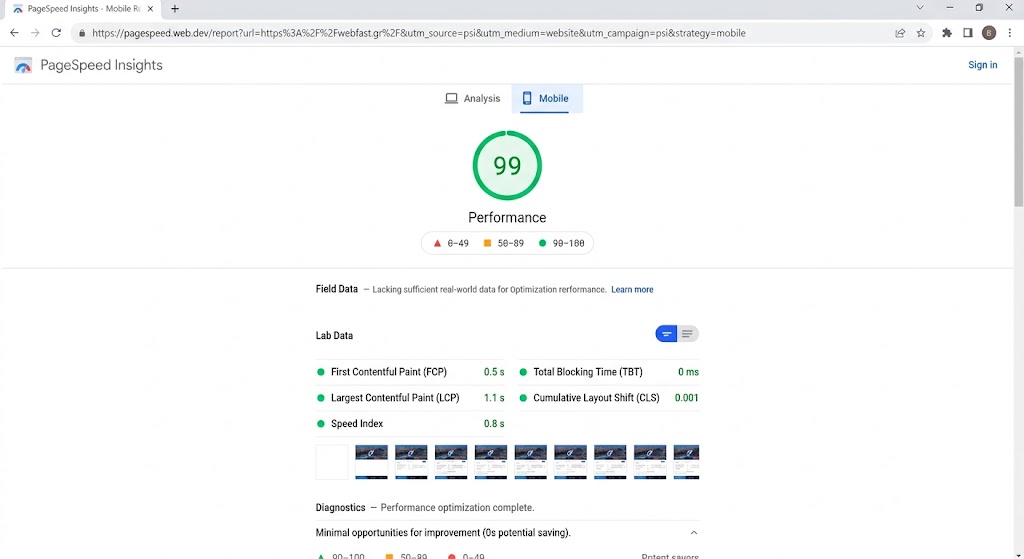The image size is (1024, 559).
Task: Click the PageSpeed Insights title text
Action: click(101, 65)
